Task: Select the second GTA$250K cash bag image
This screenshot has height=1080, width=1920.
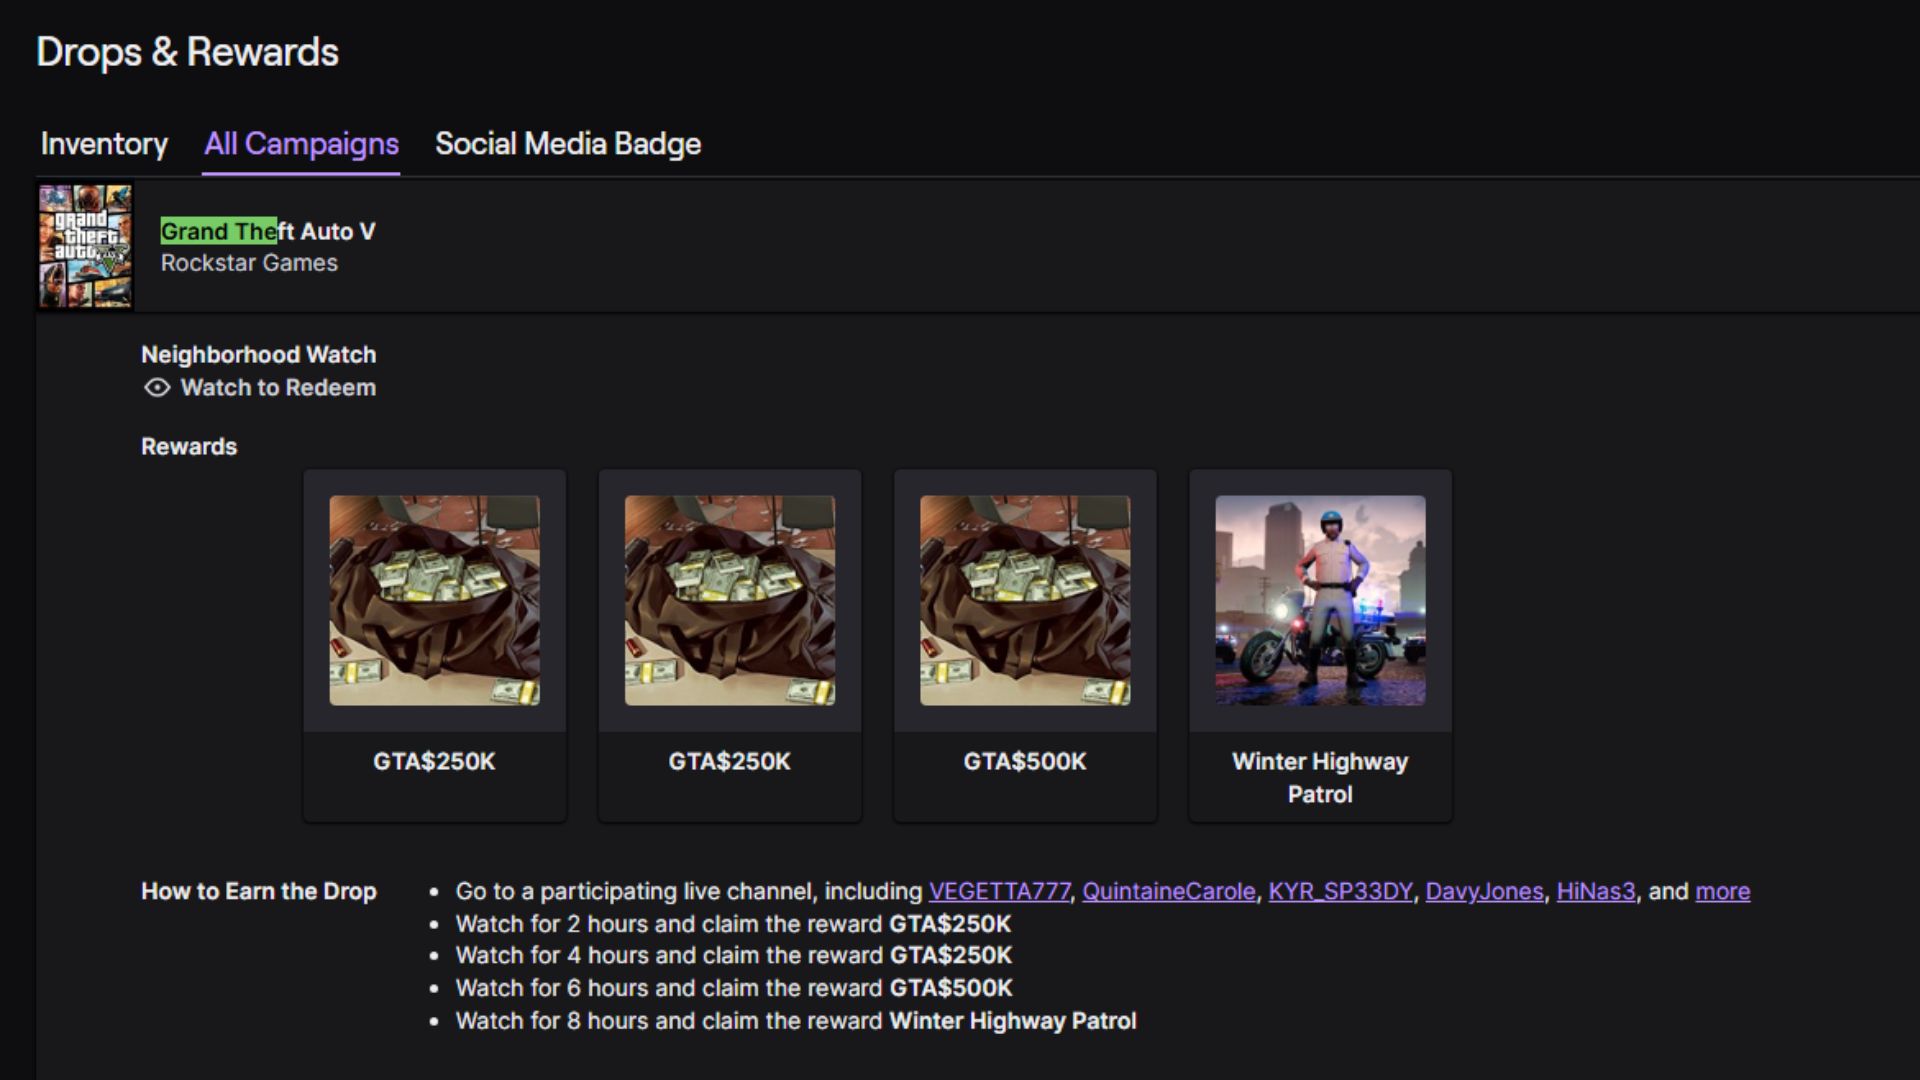Action: (730, 600)
